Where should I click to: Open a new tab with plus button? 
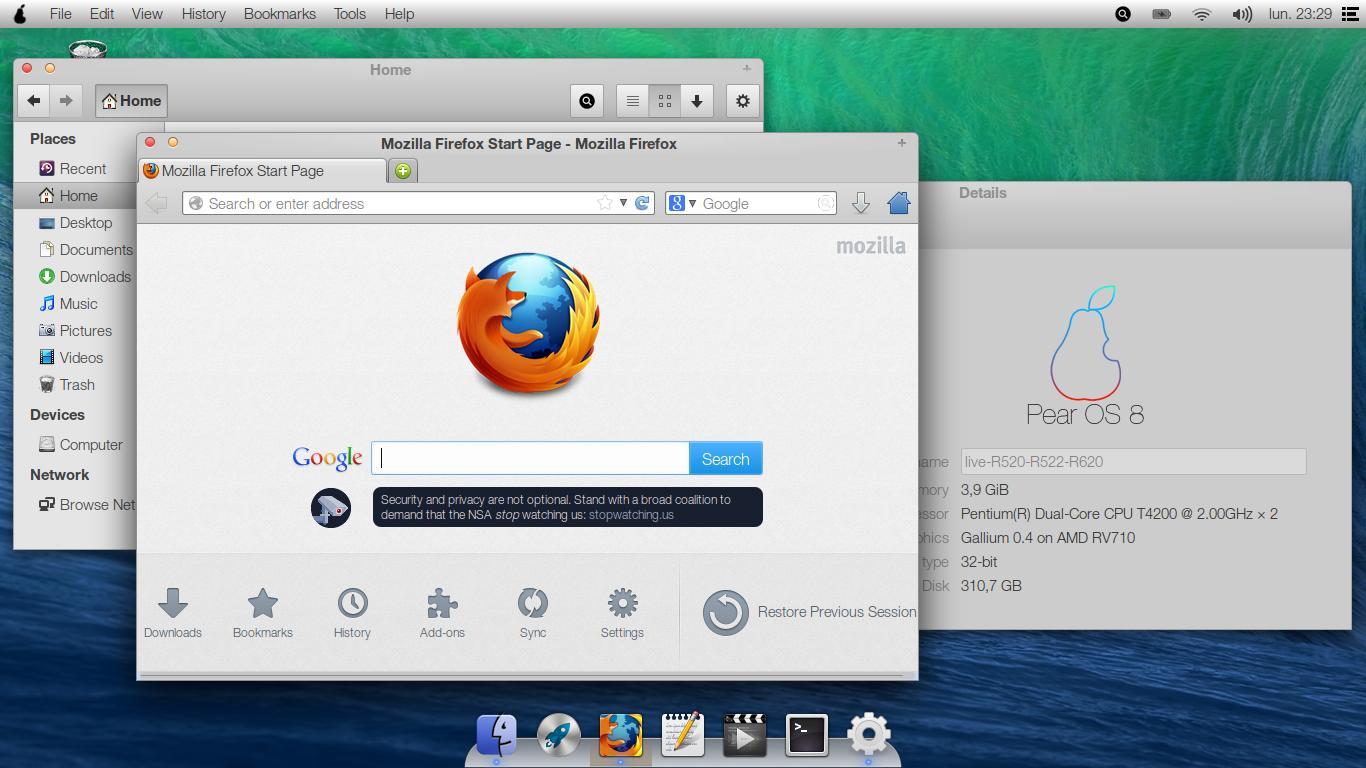pos(403,171)
